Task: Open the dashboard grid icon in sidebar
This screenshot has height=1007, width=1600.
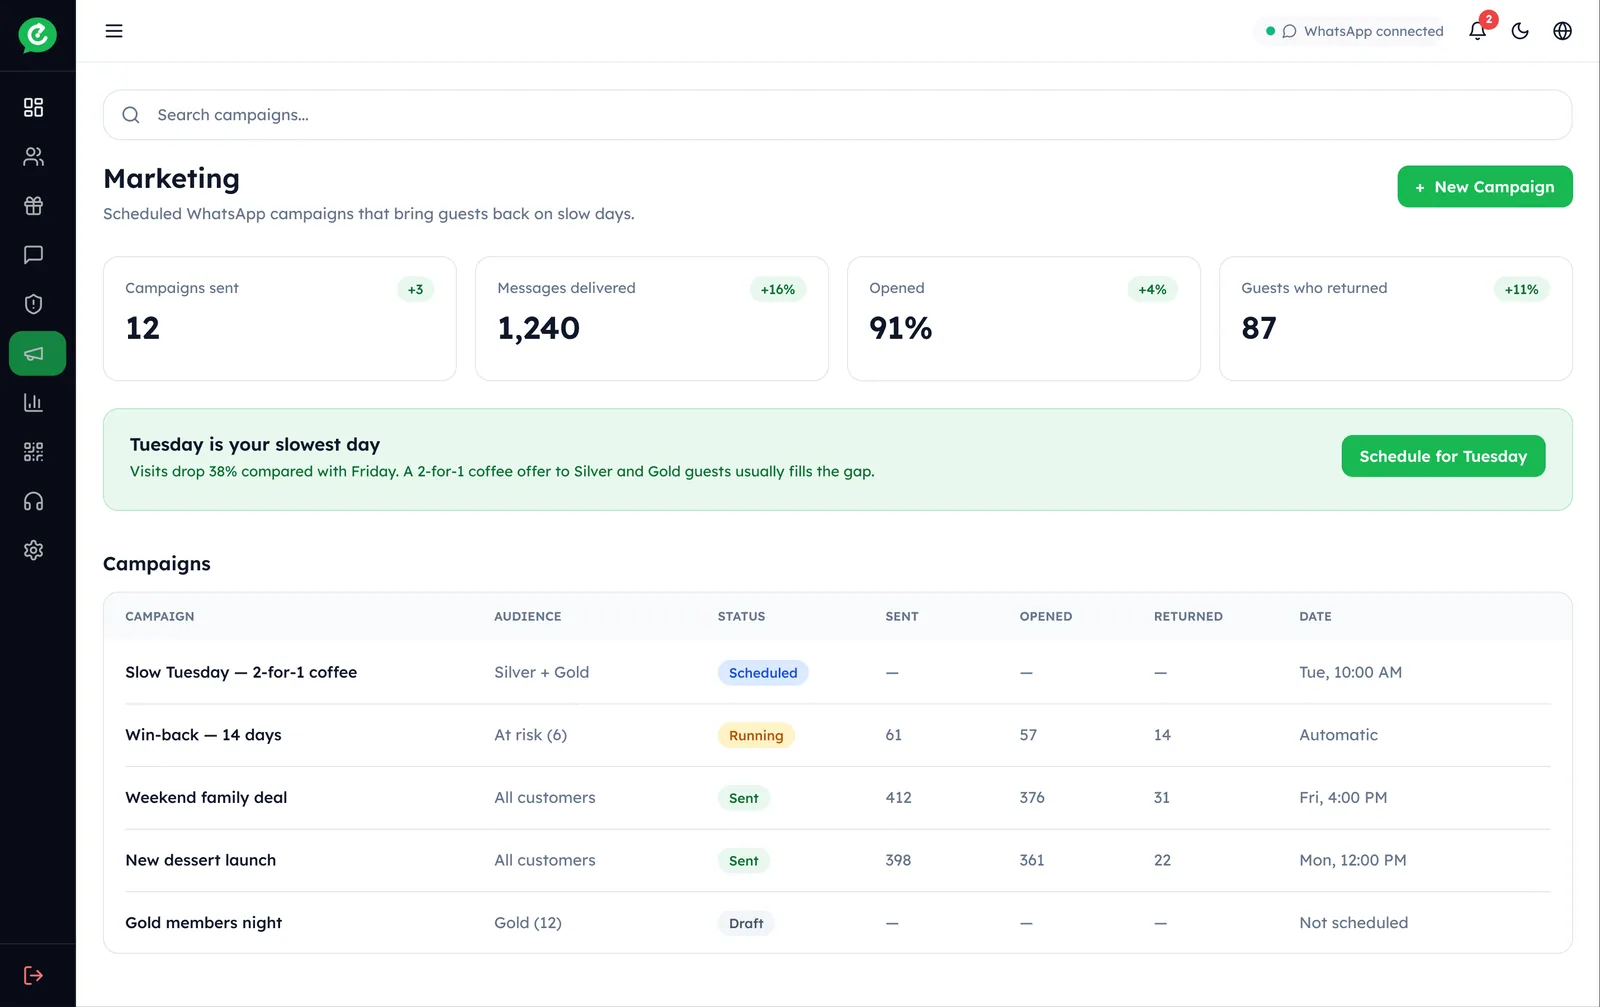Action: click(34, 107)
